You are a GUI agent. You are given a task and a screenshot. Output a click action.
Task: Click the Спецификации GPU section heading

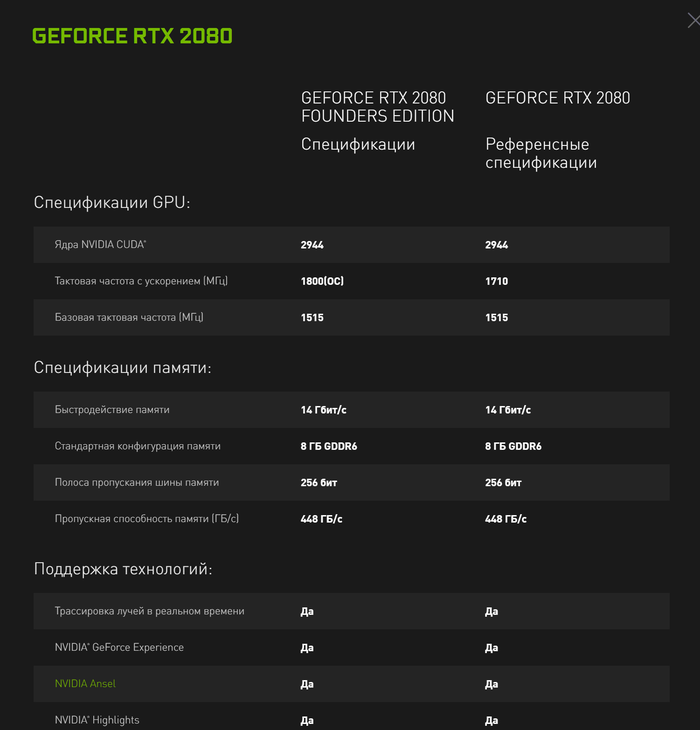click(112, 203)
